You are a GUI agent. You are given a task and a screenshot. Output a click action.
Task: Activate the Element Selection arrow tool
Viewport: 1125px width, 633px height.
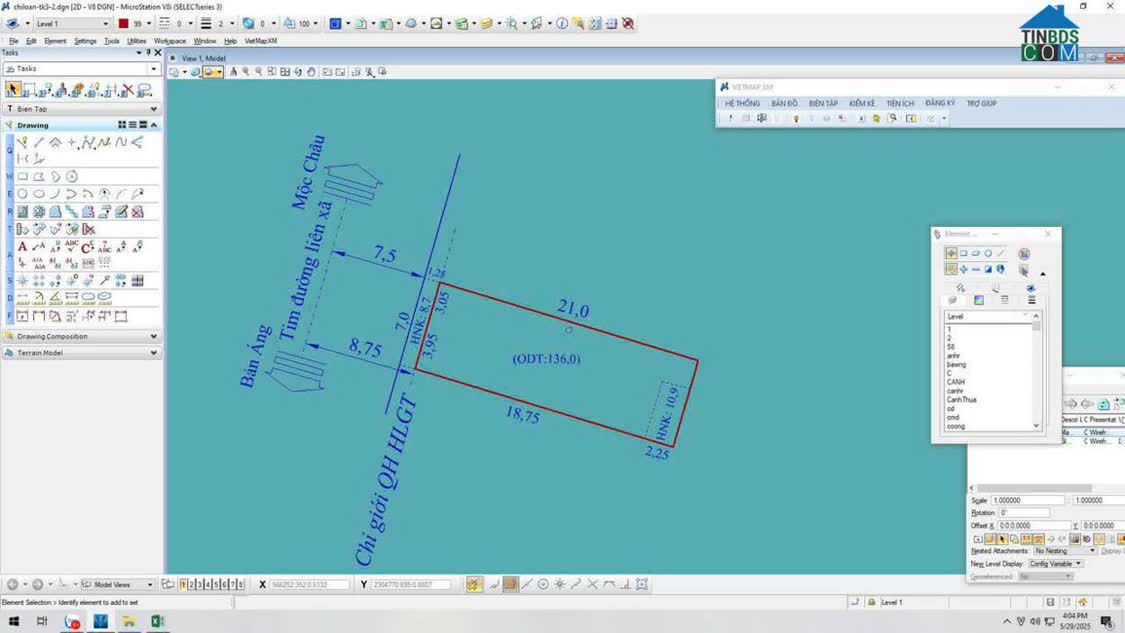(13, 90)
